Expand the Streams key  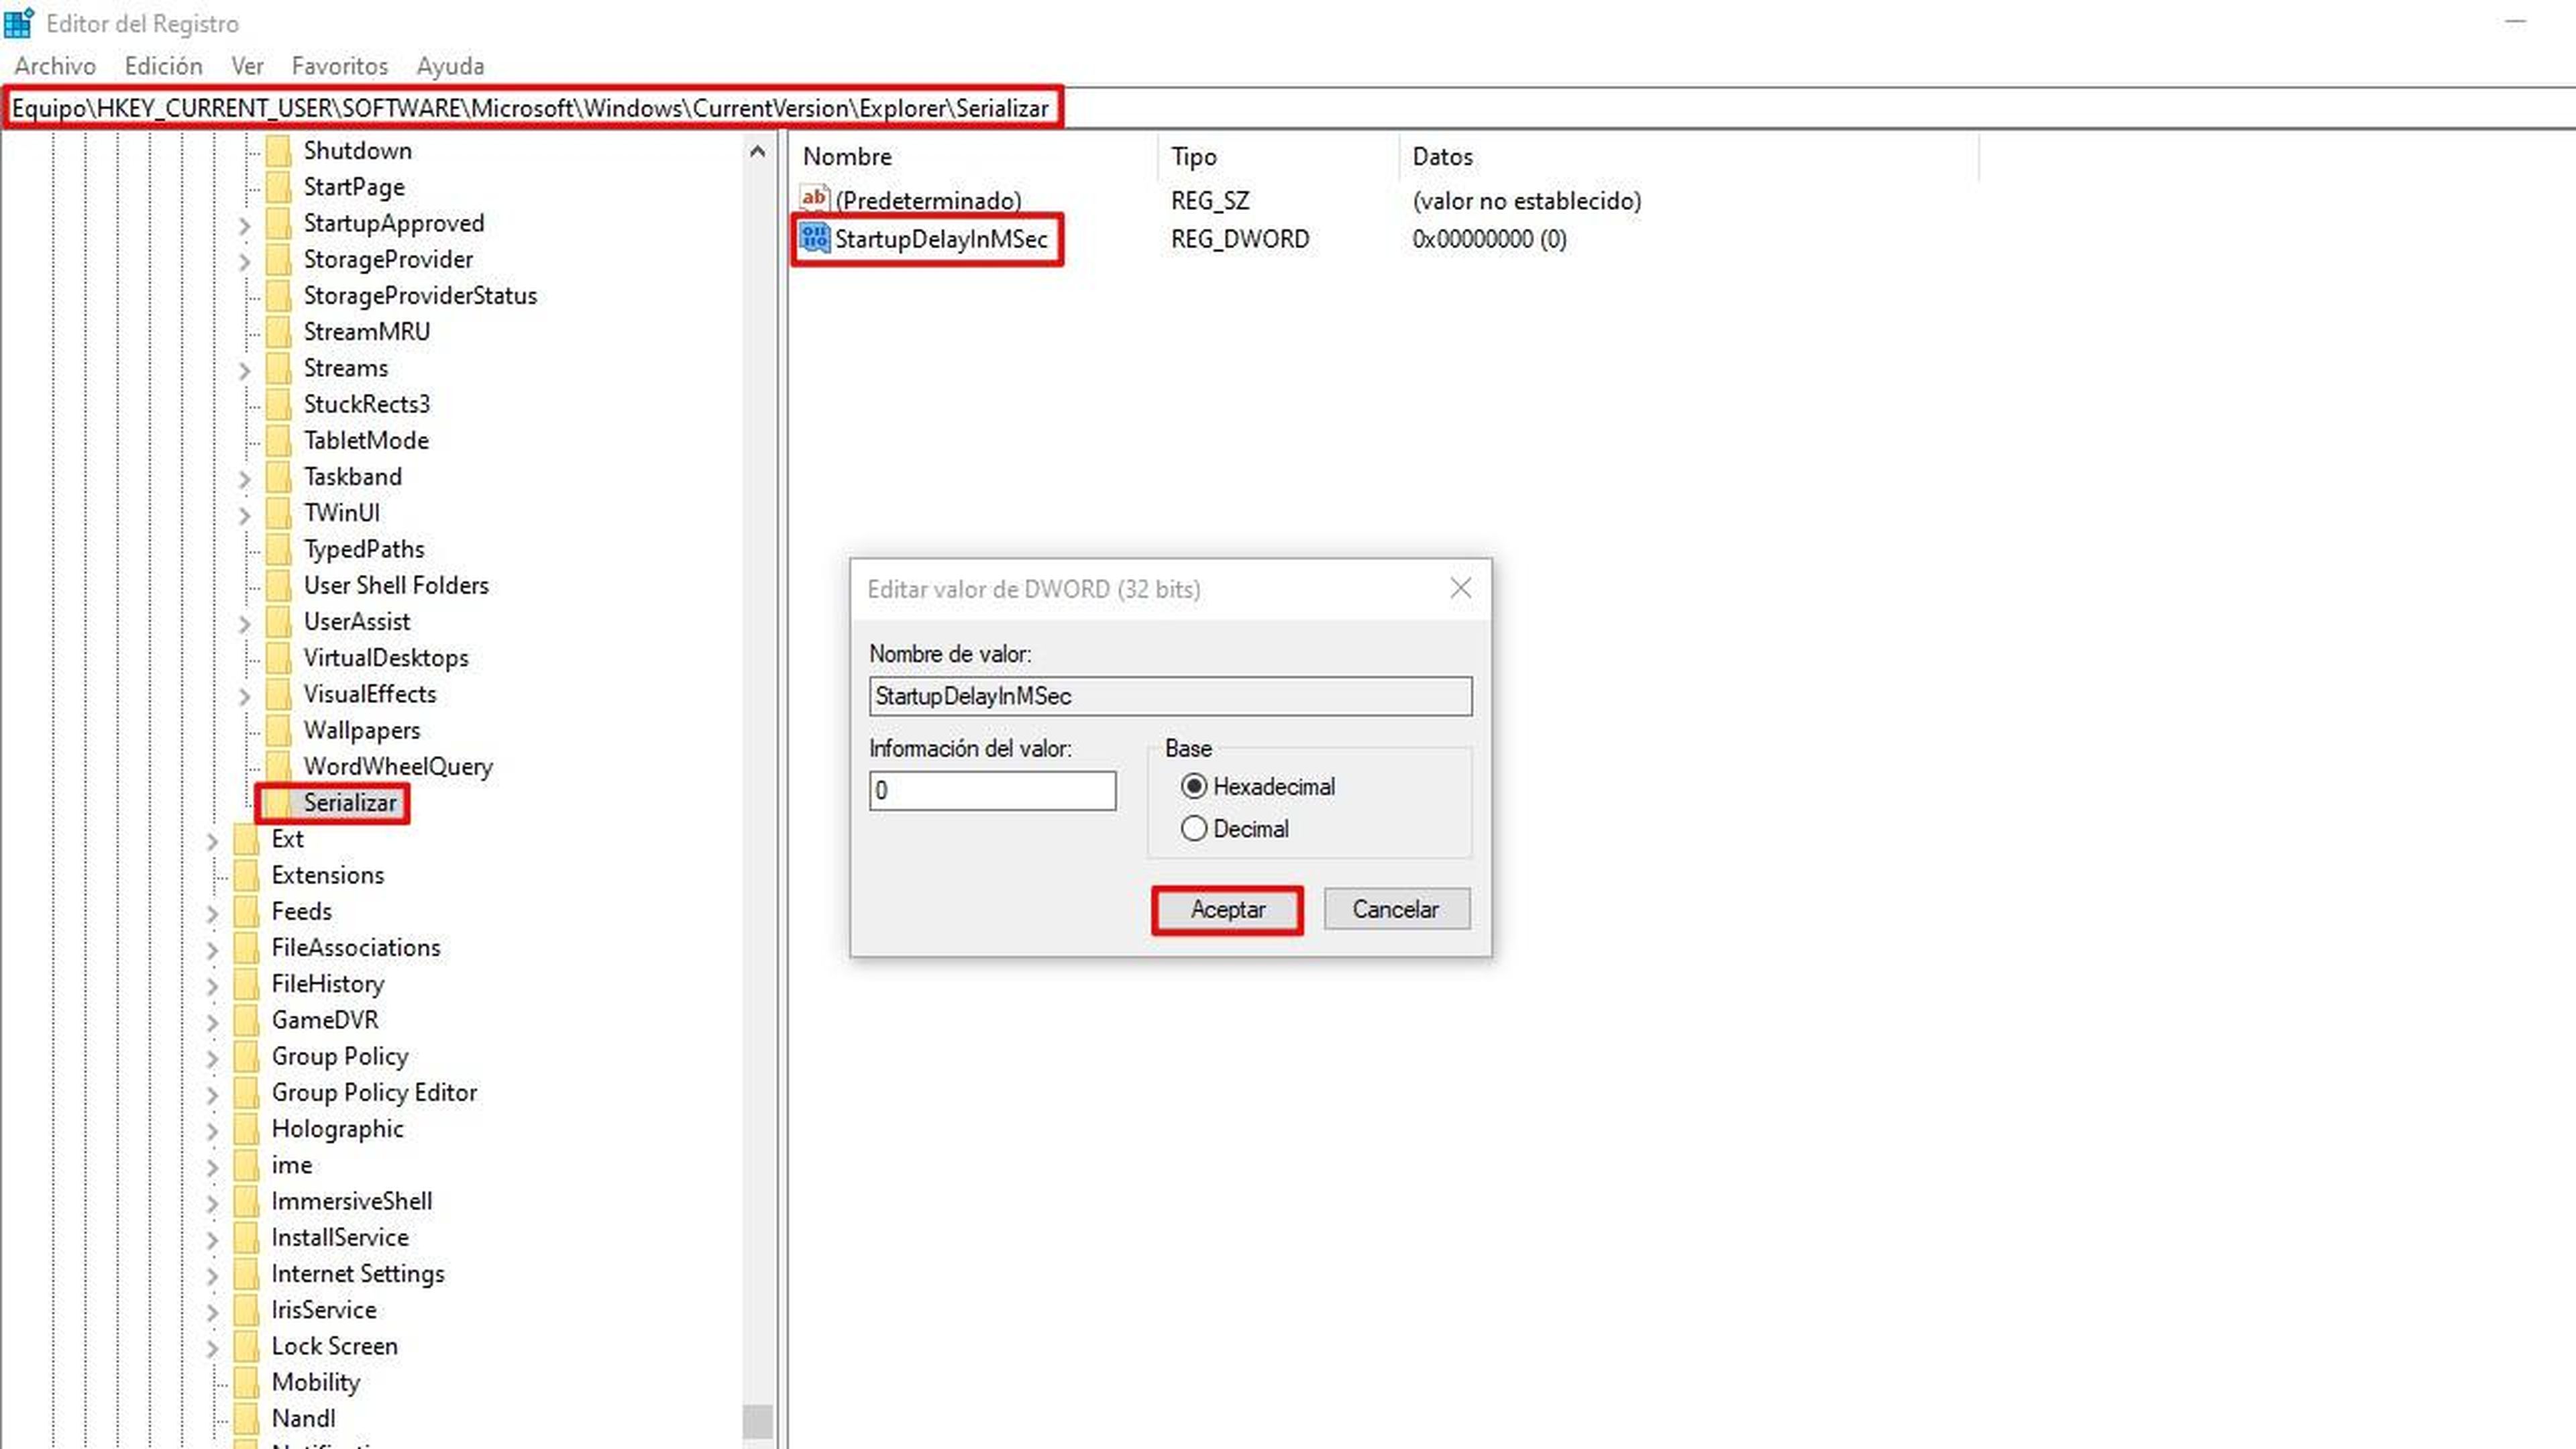point(244,370)
